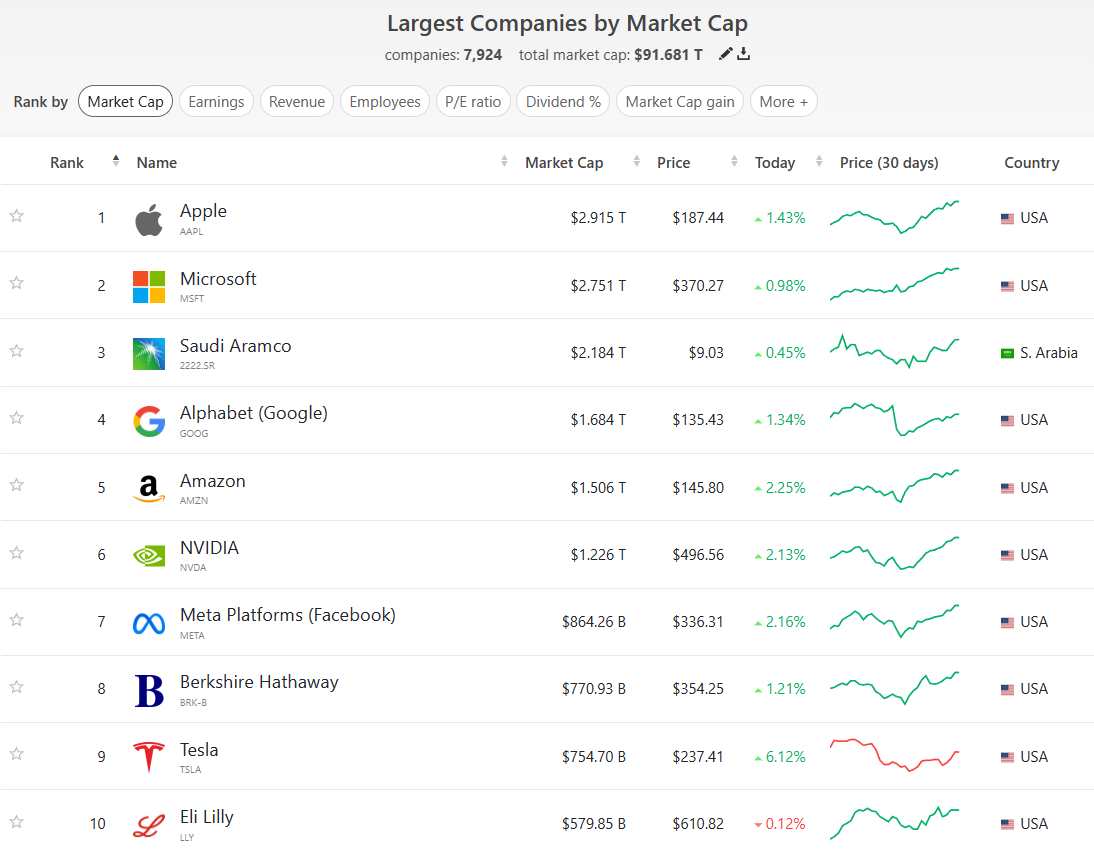This screenshot has width=1094, height=851.
Task: Toggle favorite star for Amazon
Action: [16, 485]
